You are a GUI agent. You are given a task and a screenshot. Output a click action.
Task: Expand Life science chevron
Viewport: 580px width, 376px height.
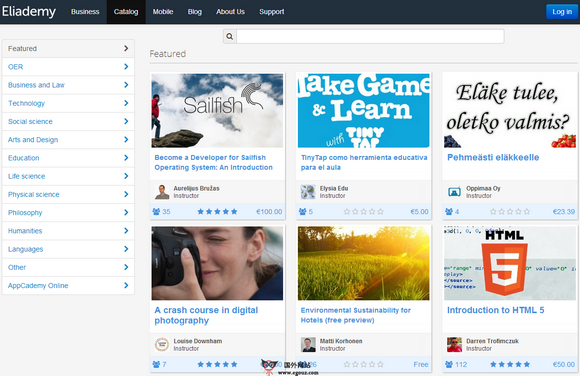click(126, 176)
